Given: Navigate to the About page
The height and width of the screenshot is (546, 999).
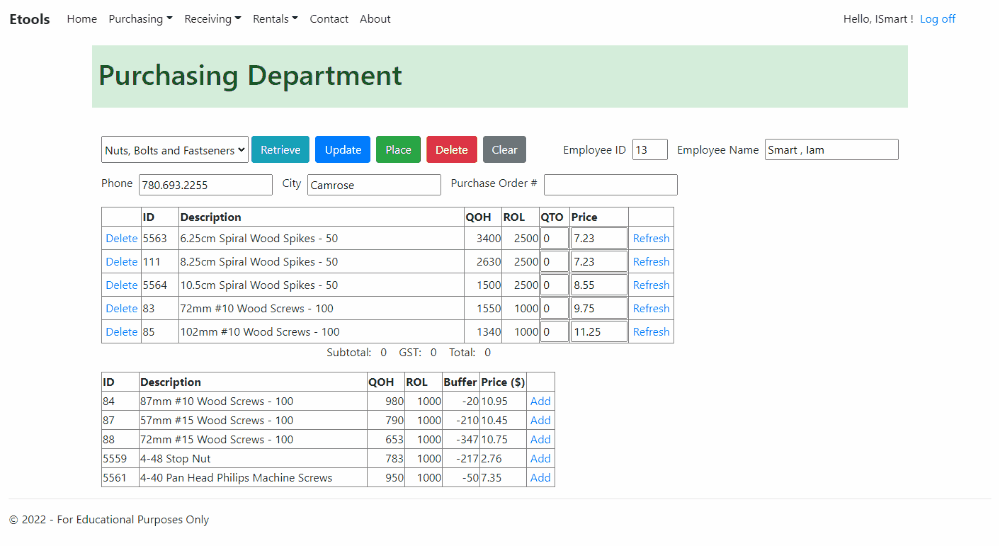Looking at the screenshot, I should [375, 19].
